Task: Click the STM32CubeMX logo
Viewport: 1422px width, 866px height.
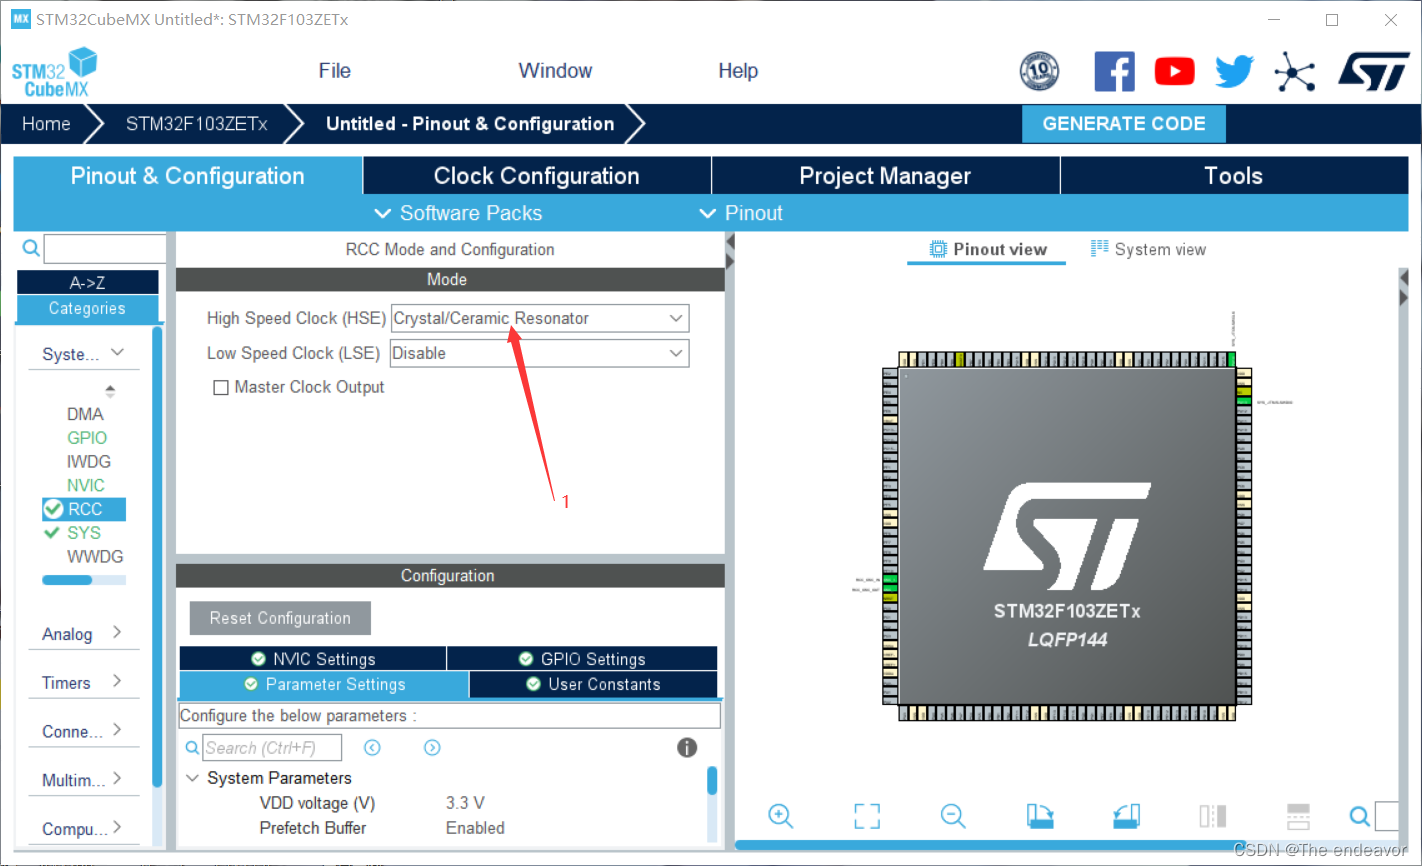Action: 54,72
